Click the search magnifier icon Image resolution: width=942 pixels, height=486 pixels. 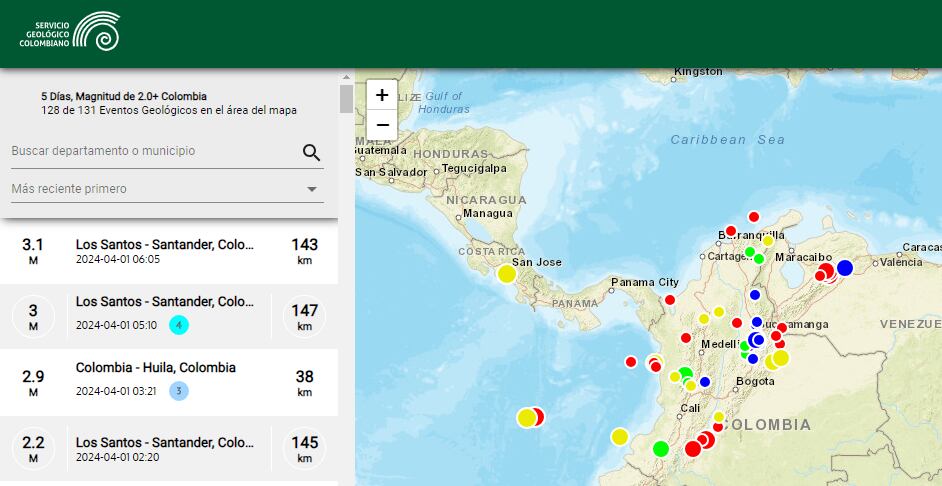[x=311, y=152]
